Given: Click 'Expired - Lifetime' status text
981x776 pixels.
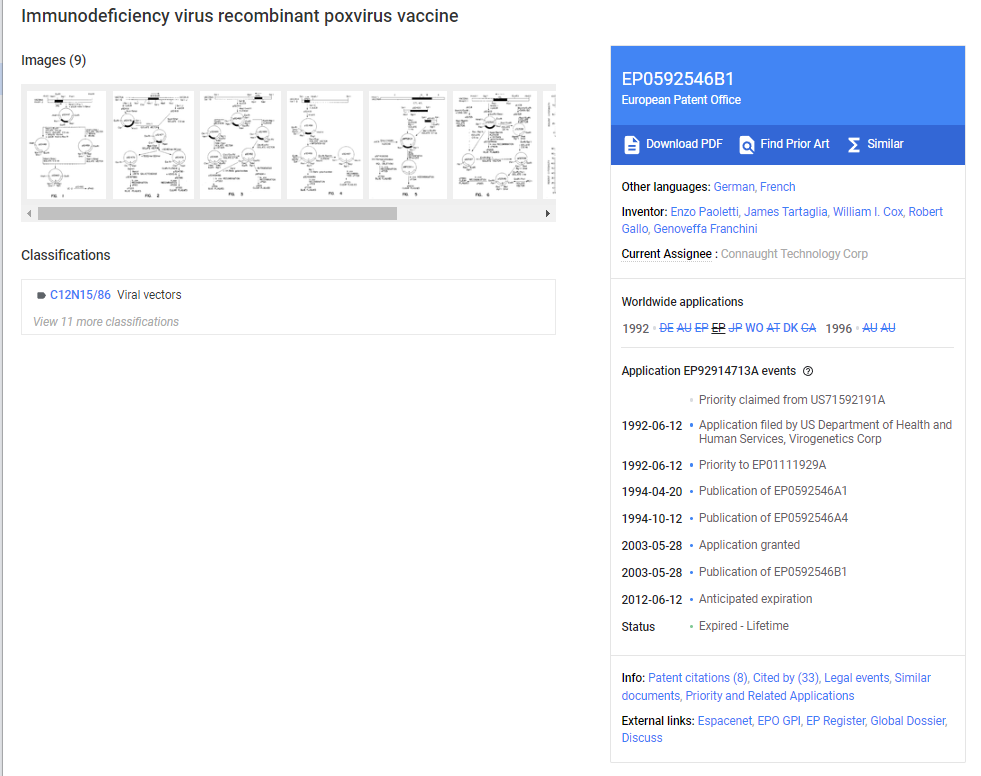Looking at the screenshot, I should (x=743, y=626).
